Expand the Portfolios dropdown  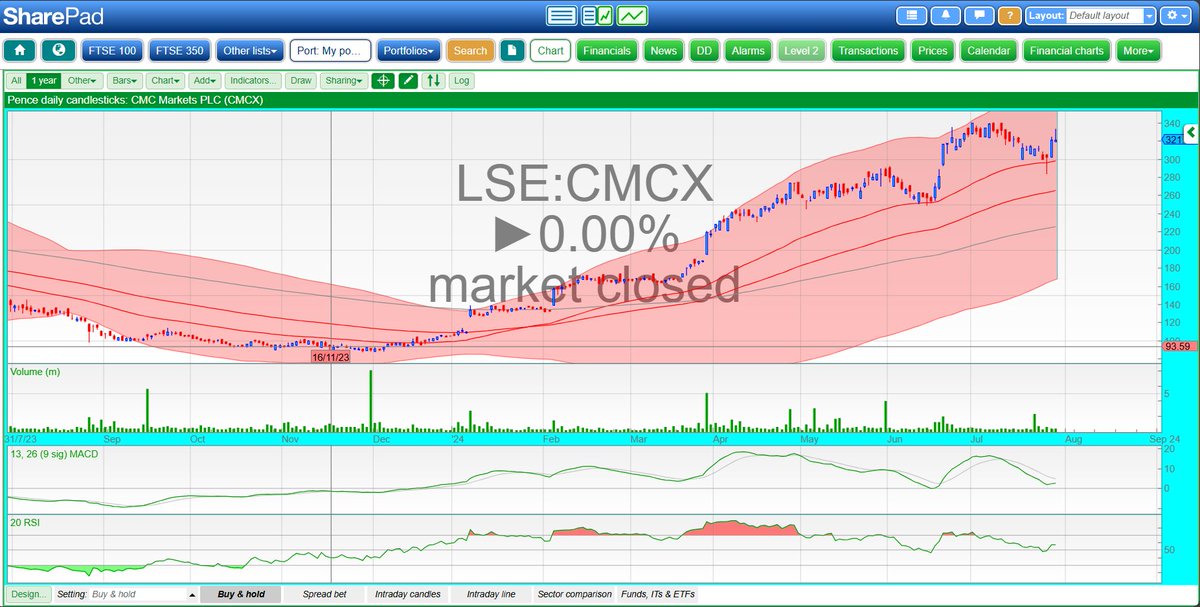coord(409,50)
